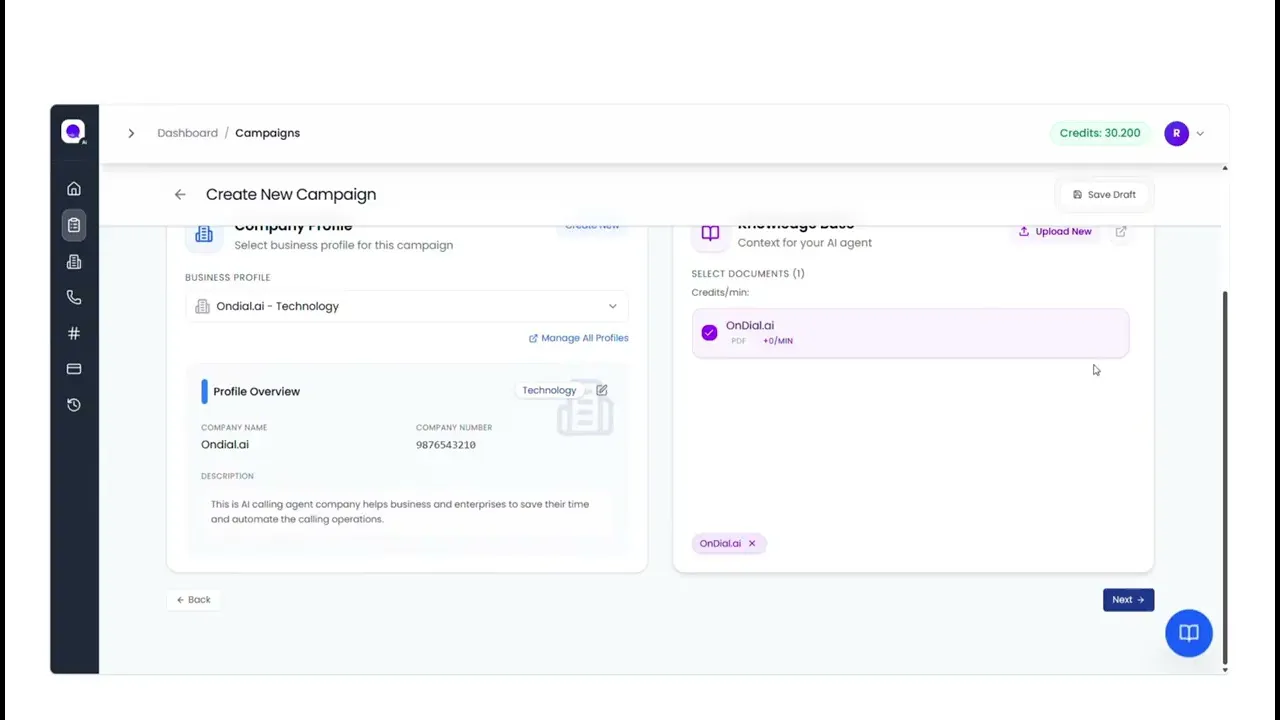Viewport: 1280px width, 720px height.
Task: Click the R user avatar
Action: tap(1176, 133)
